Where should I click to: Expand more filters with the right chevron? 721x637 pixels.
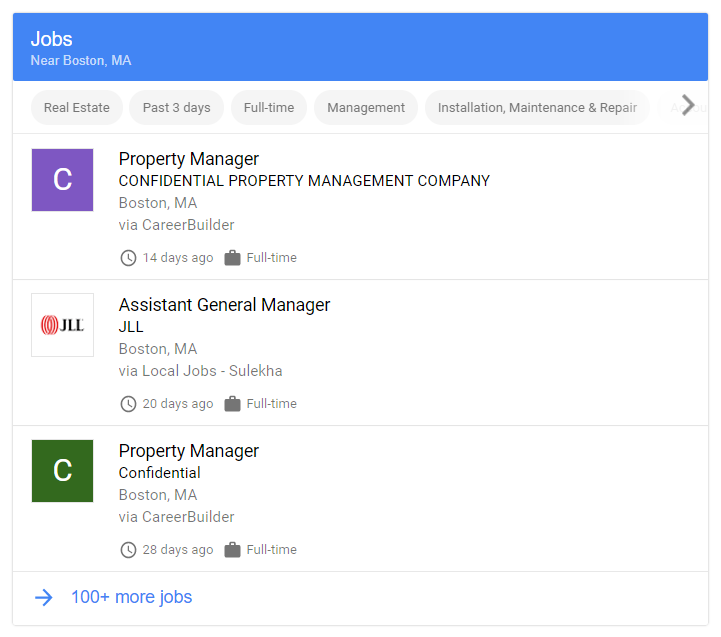pyautogui.click(x=687, y=105)
